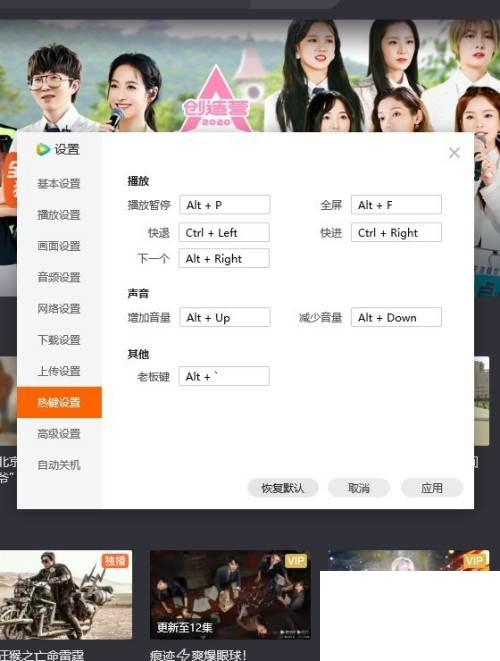Go to the 上传设置 tab

(x=59, y=371)
